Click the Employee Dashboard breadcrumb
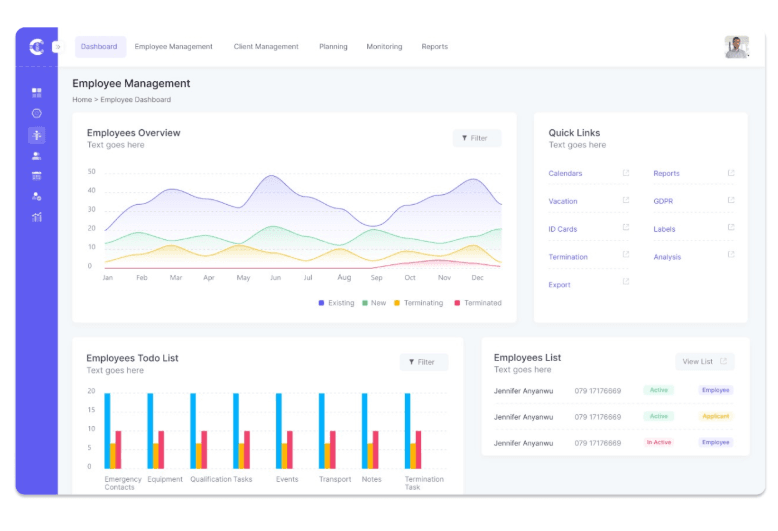The height and width of the screenshot is (531, 778). 135,100
